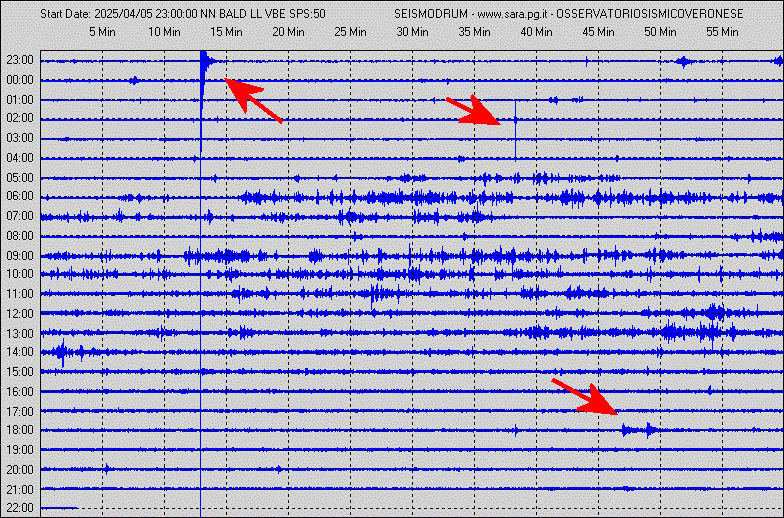The height and width of the screenshot is (518, 784).
Task: Click the 20 Min column header
Action: [x=288, y=32]
